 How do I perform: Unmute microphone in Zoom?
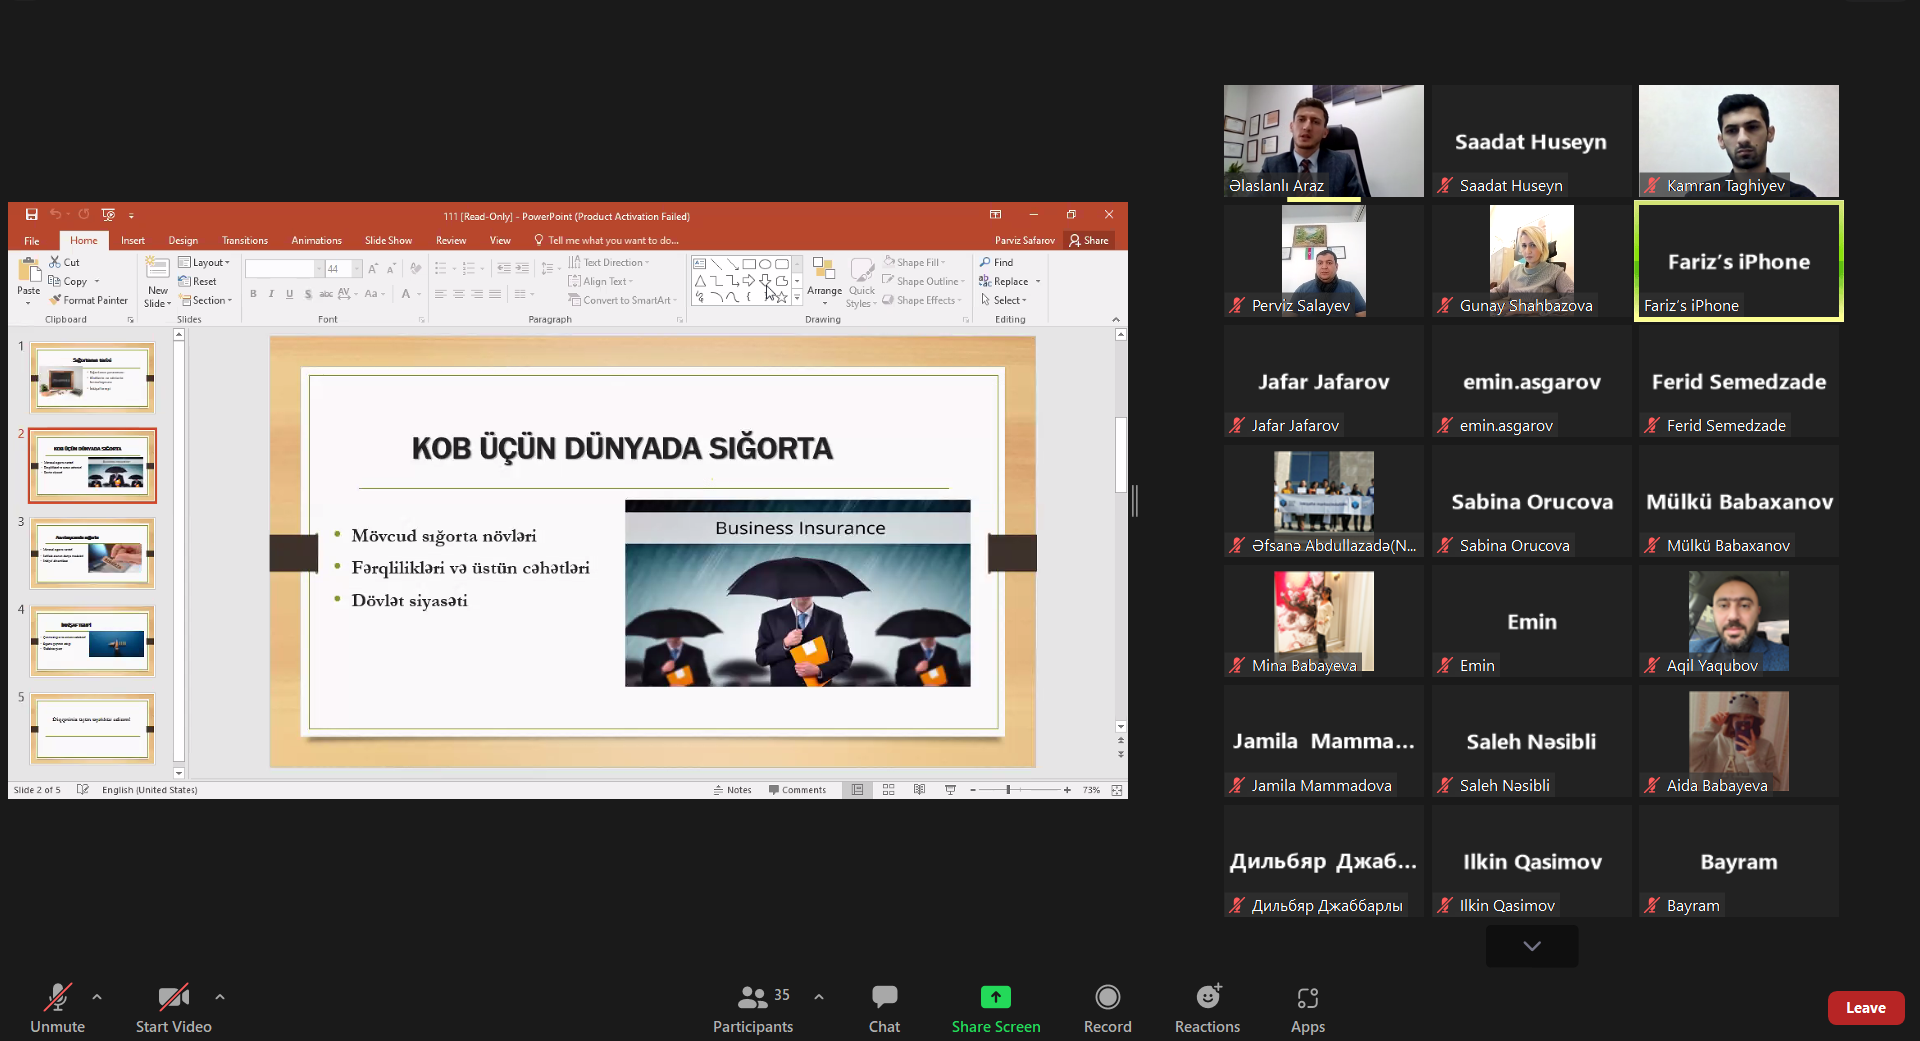coord(57,1008)
